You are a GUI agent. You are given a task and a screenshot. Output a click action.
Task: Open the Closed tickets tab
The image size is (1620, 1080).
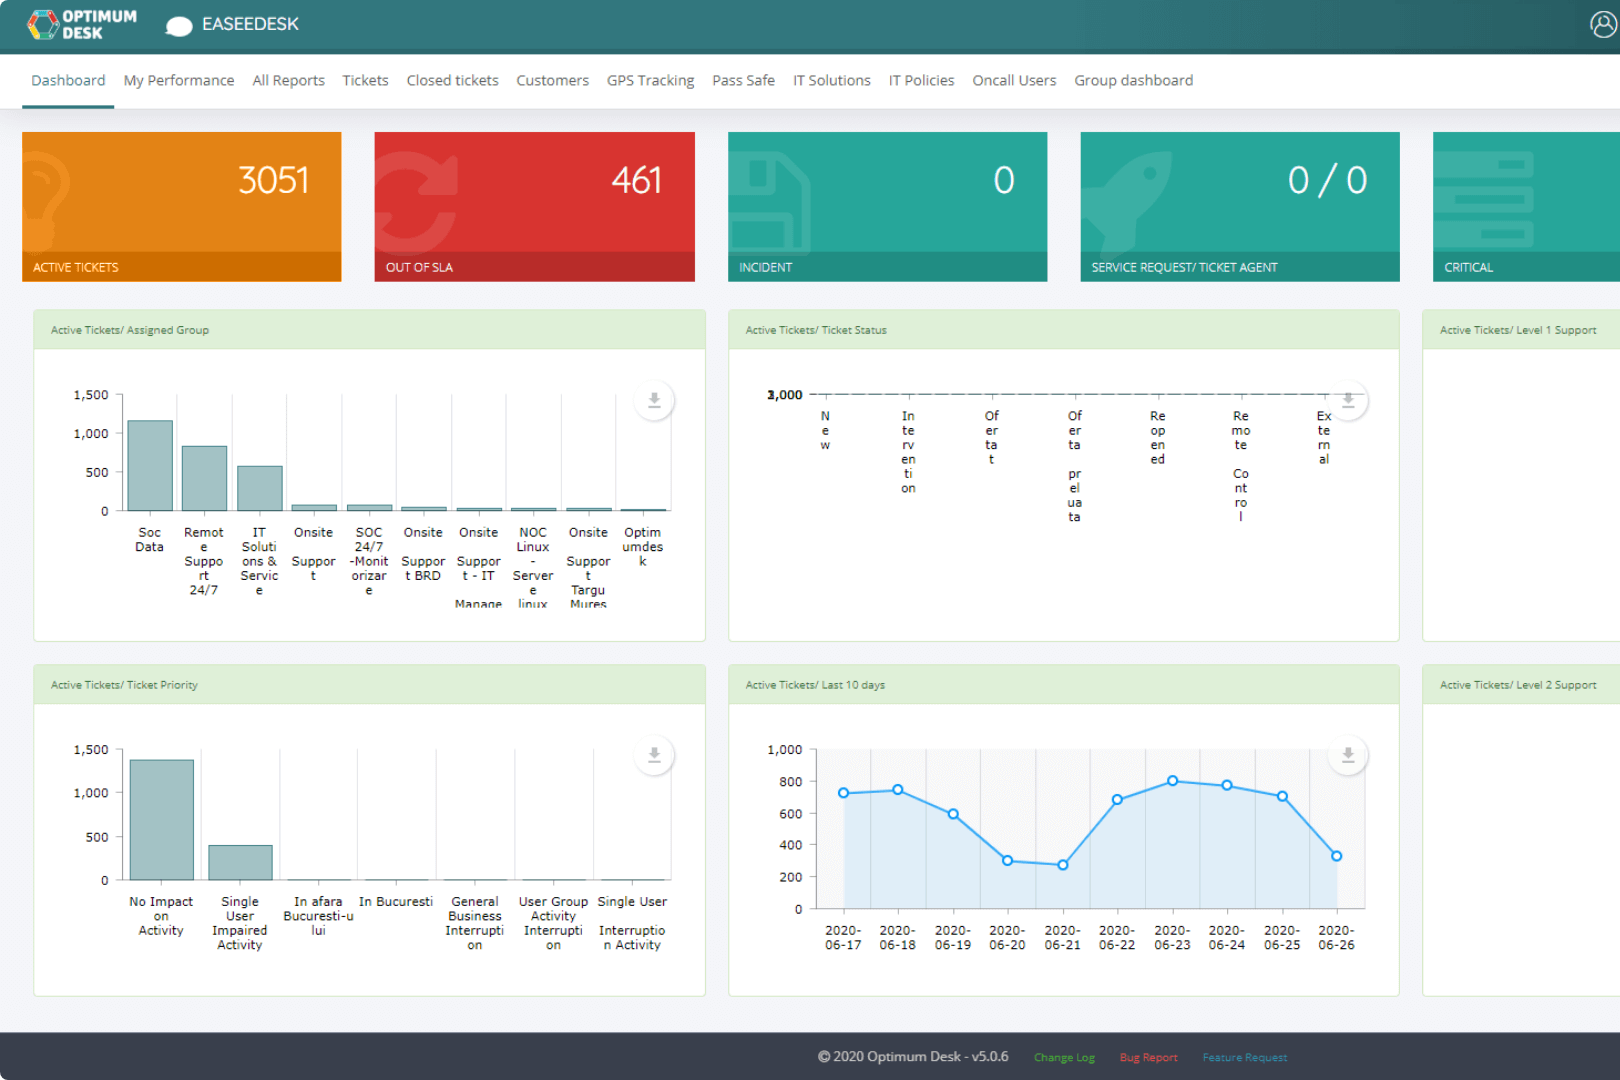tap(452, 80)
